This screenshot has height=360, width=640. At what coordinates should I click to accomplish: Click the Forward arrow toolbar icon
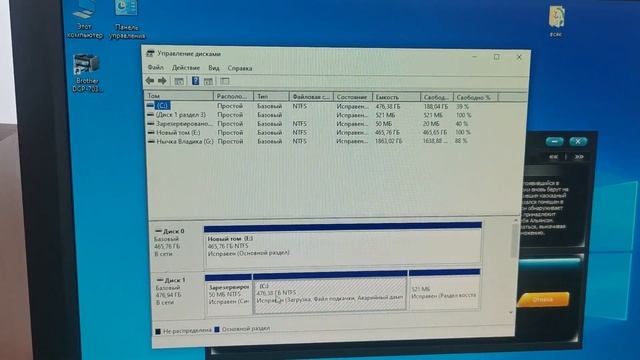(x=162, y=81)
